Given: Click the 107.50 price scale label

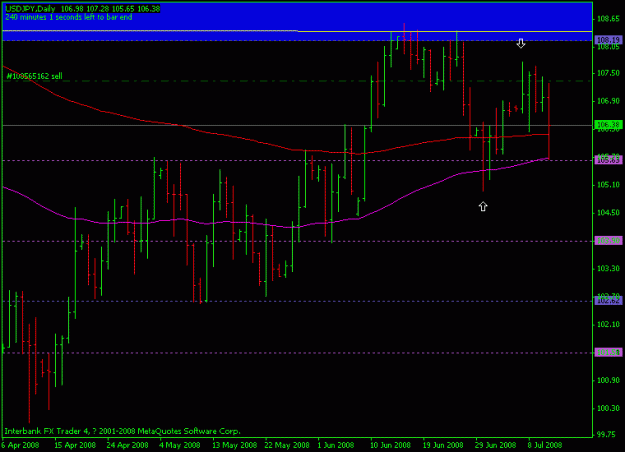Looking at the screenshot, I should [x=608, y=73].
